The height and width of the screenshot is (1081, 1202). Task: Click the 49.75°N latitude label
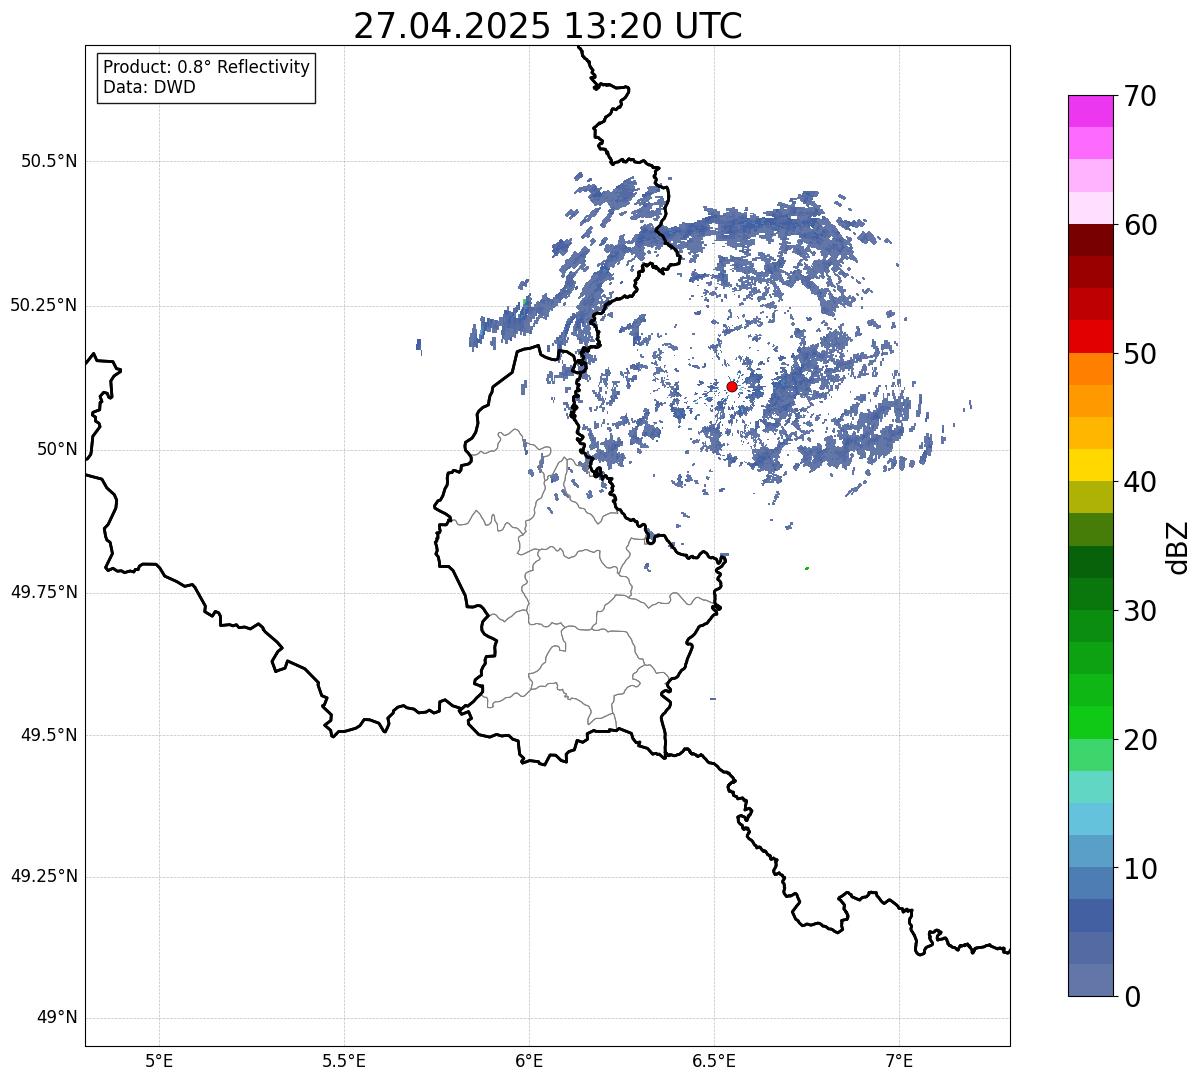point(43,592)
